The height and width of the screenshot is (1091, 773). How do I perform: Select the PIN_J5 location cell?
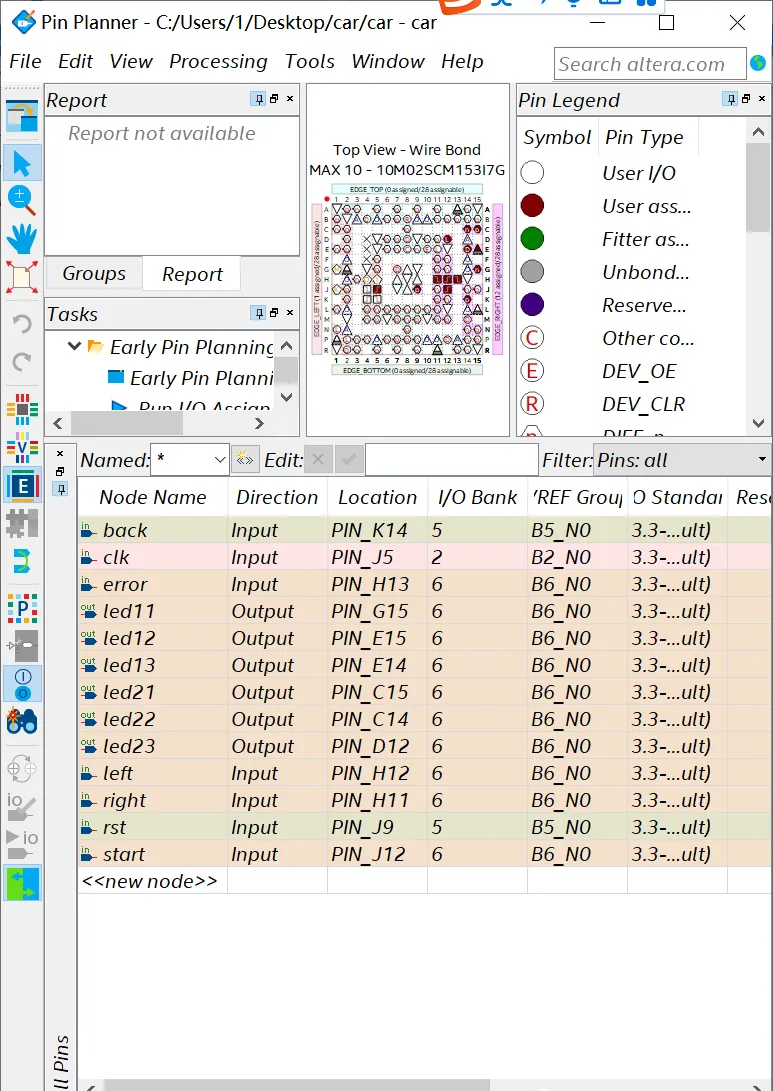coord(377,557)
